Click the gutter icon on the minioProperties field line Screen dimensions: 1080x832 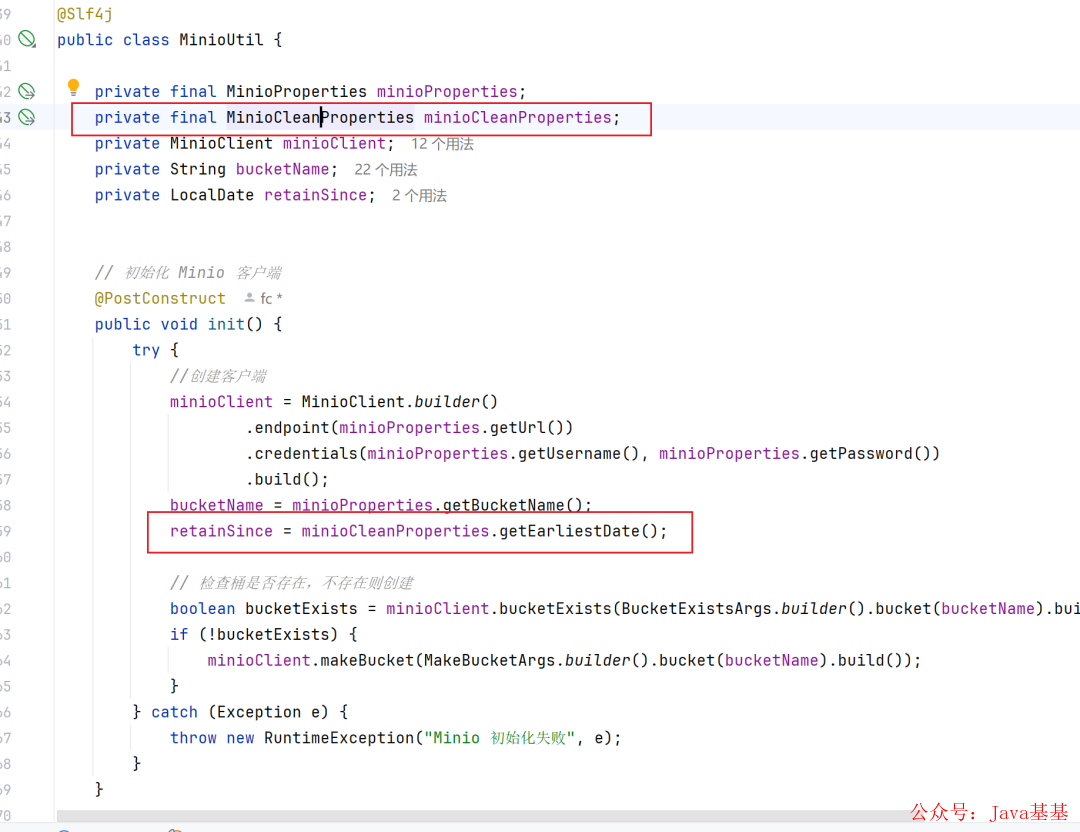click(27, 91)
